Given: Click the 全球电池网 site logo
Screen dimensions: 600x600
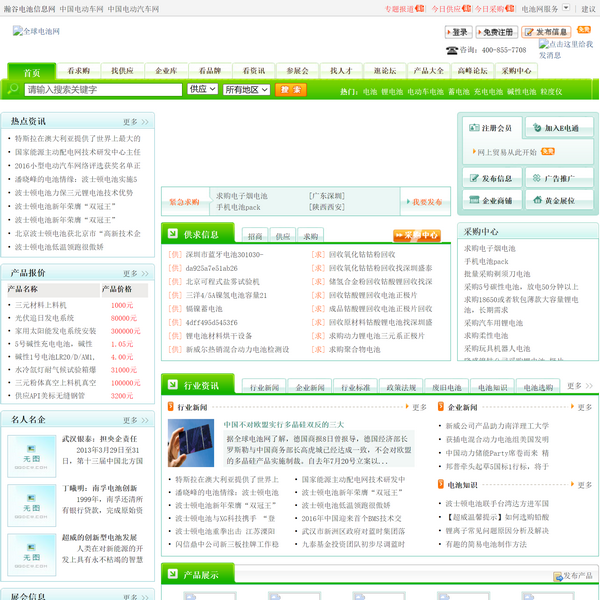Looking at the screenshot, I should 36,31.
